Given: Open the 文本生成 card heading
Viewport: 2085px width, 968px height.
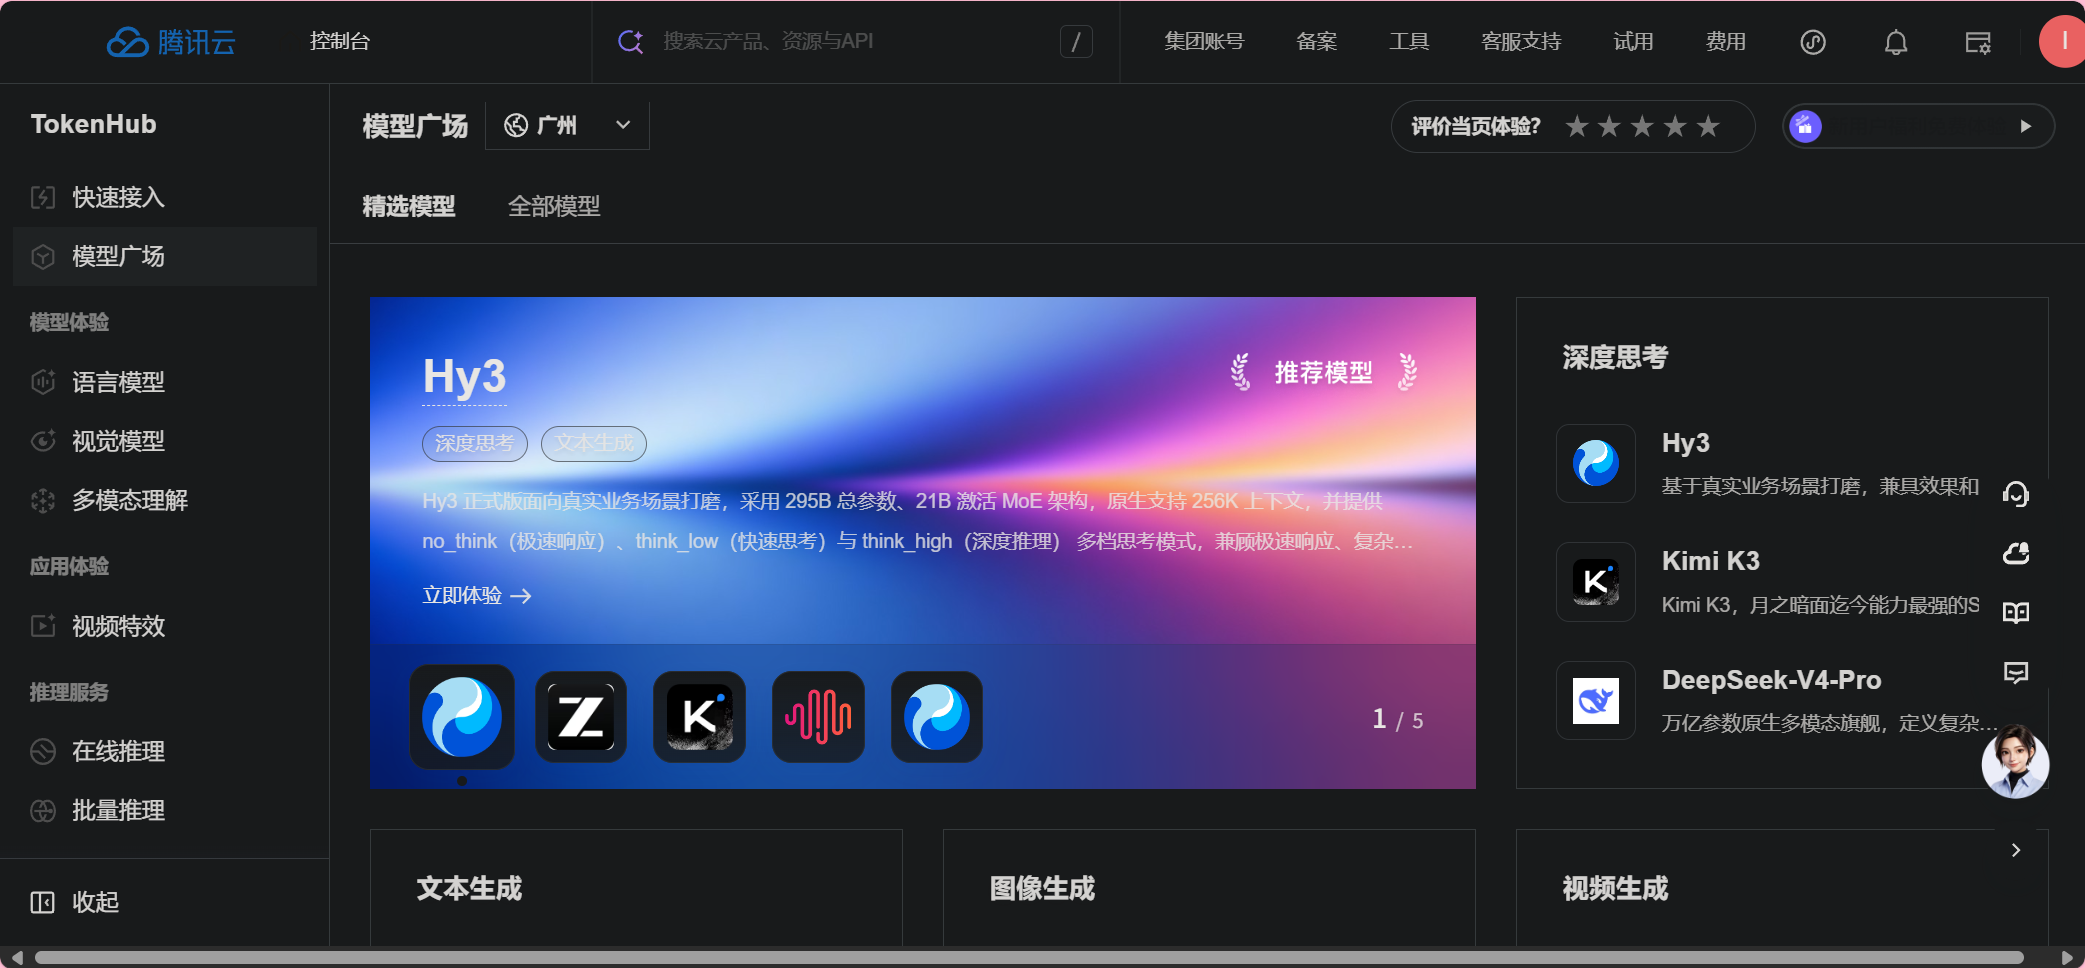Looking at the screenshot, I should click(x=469, y=888).
